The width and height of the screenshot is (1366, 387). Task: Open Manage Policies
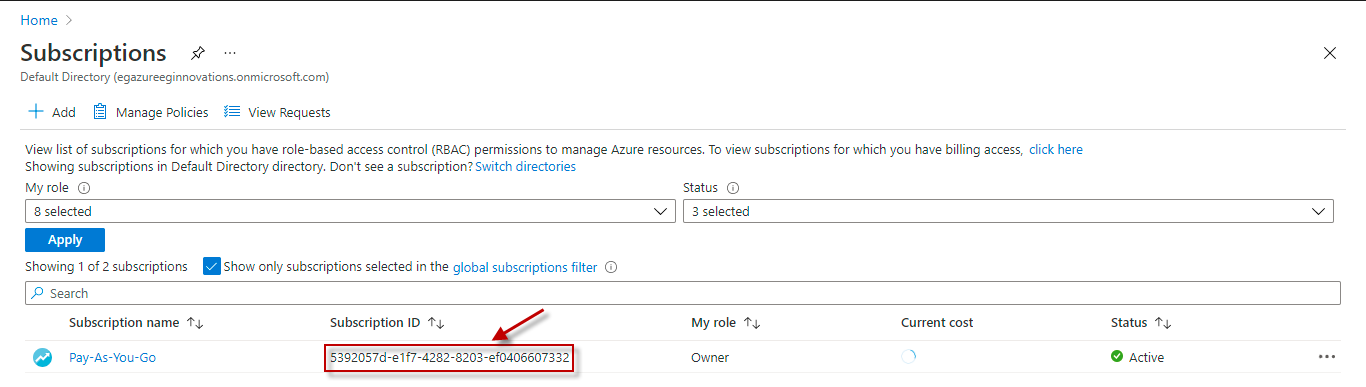[x=151, y=112]
